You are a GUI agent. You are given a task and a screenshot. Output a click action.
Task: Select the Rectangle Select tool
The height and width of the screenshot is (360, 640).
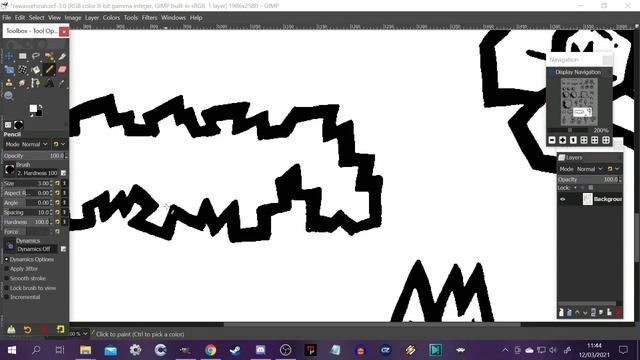[22, 56]
